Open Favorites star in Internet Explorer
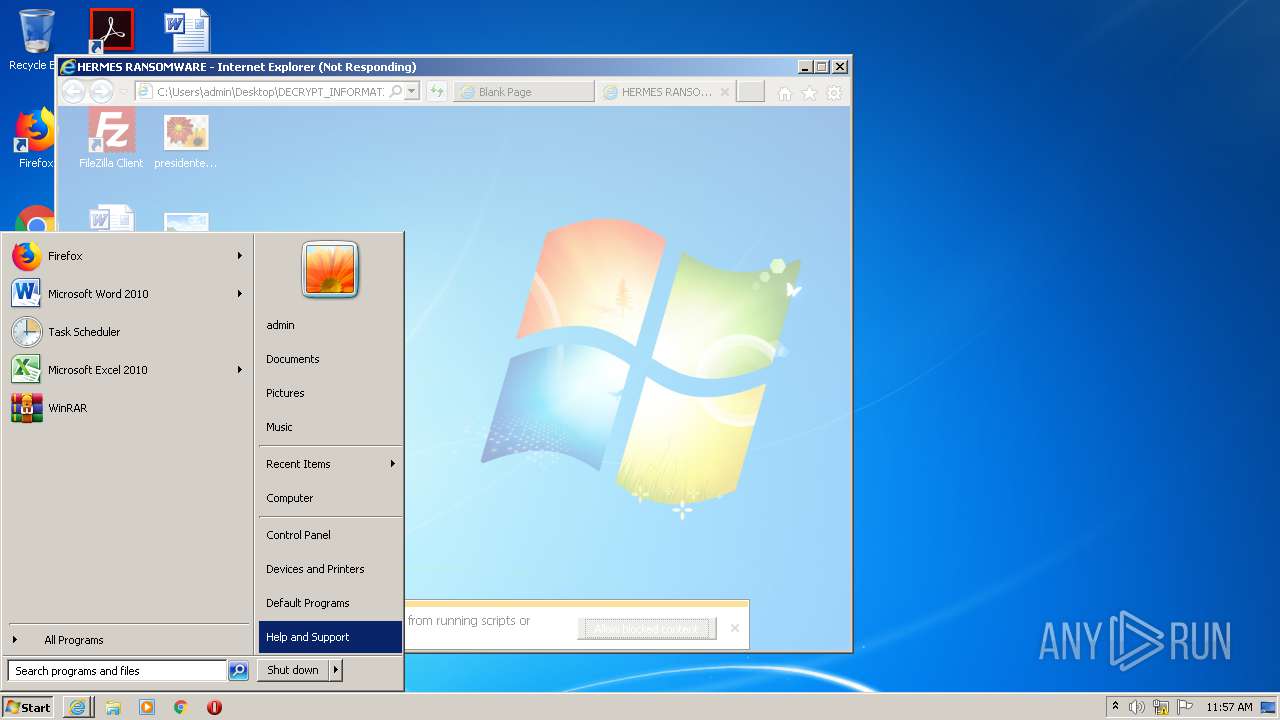Image resolution: width=1280 pixels, height=720 pixels. [x=809, y=93]
